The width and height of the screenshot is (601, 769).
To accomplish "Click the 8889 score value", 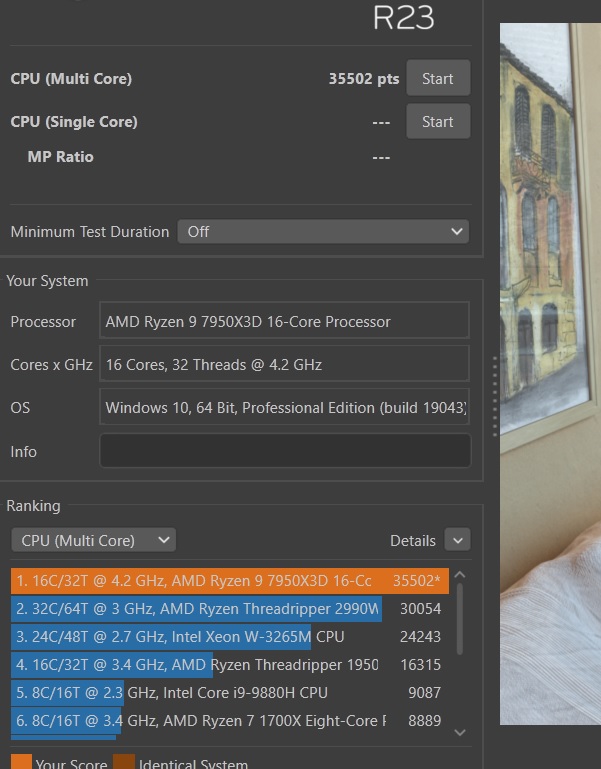I will pyautogui.click(x=424, y=720).
